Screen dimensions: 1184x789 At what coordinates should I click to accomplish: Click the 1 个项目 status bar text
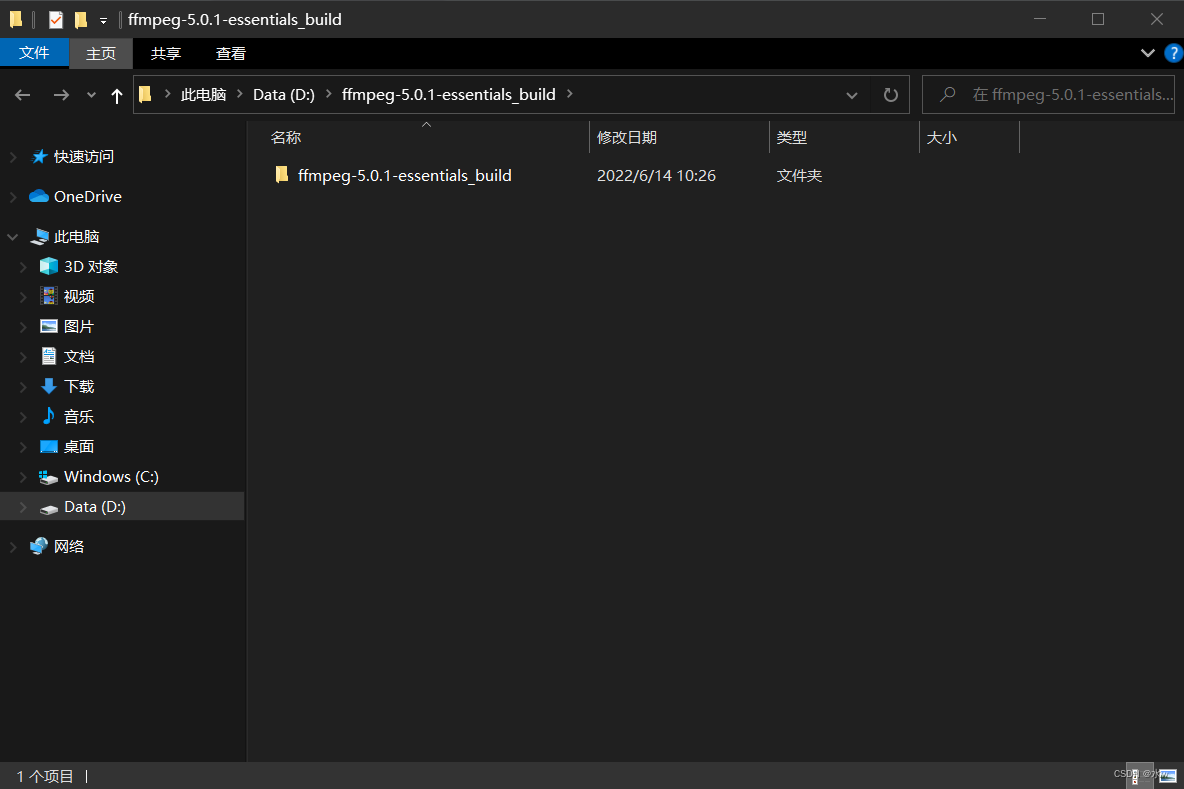pos(45,776)
